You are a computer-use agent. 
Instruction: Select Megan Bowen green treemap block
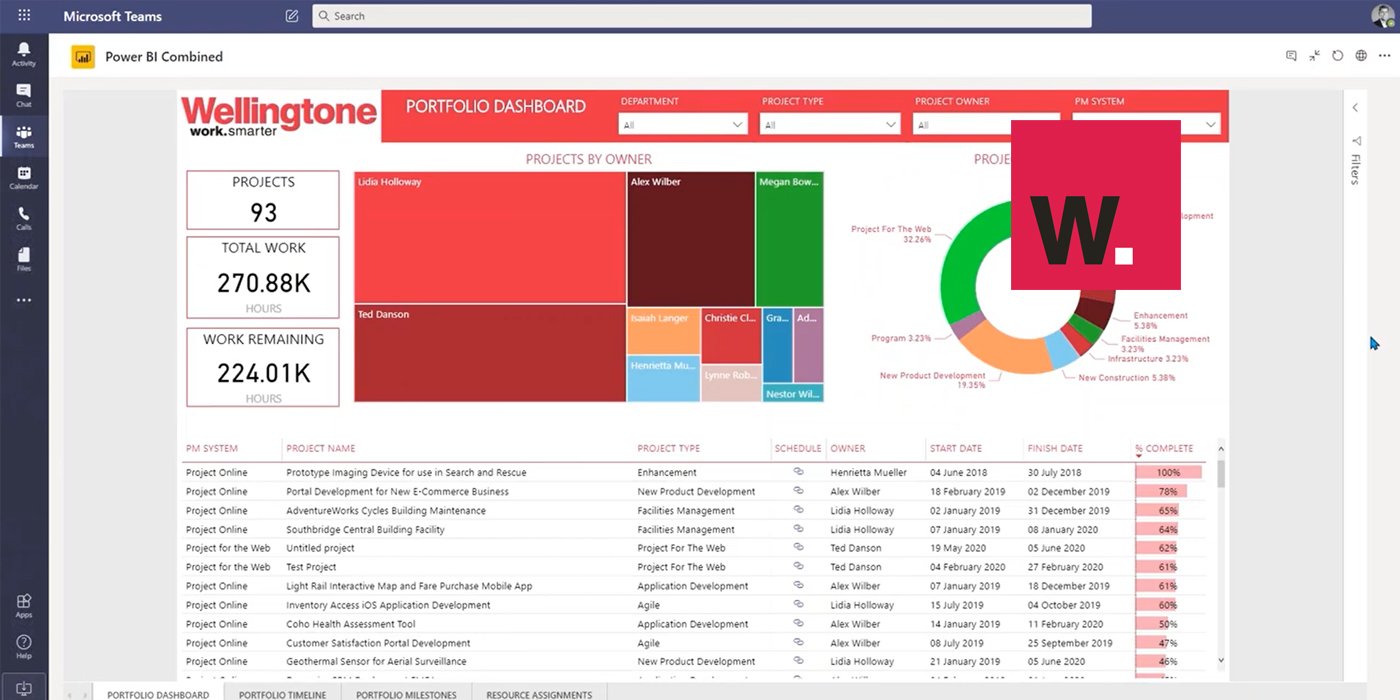(x=789, y=239)
